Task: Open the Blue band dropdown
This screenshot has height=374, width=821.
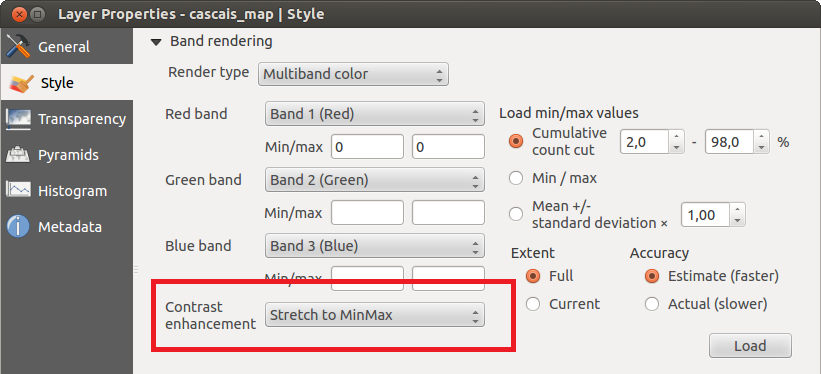Action: click(375, 246)
